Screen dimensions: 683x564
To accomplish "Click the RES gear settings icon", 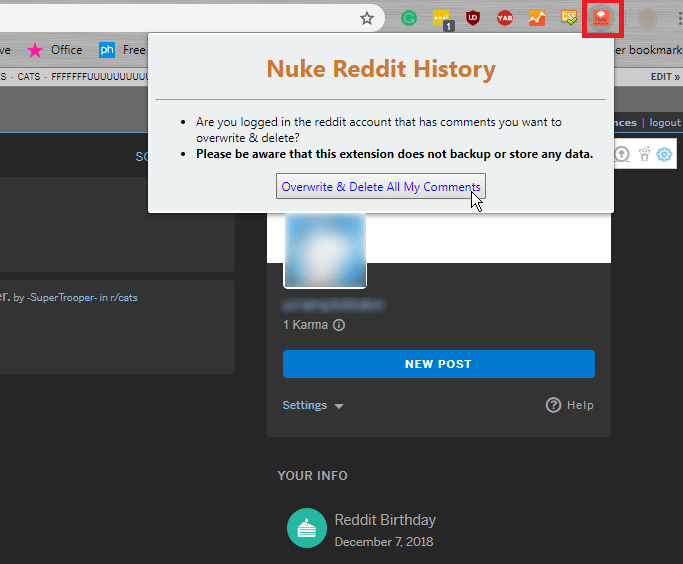I will [x=664, y=154].
